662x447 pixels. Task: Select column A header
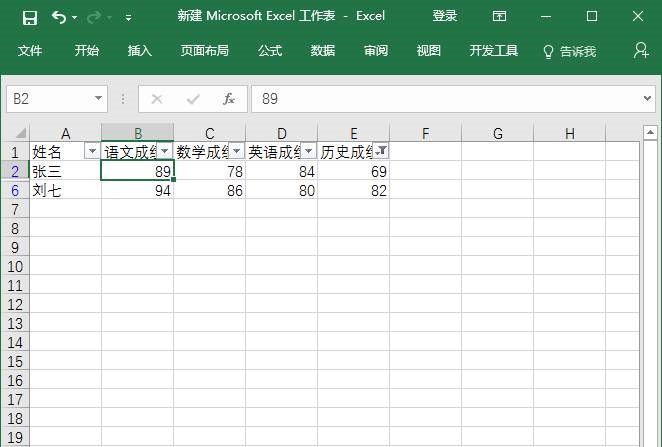pos(65,133)
